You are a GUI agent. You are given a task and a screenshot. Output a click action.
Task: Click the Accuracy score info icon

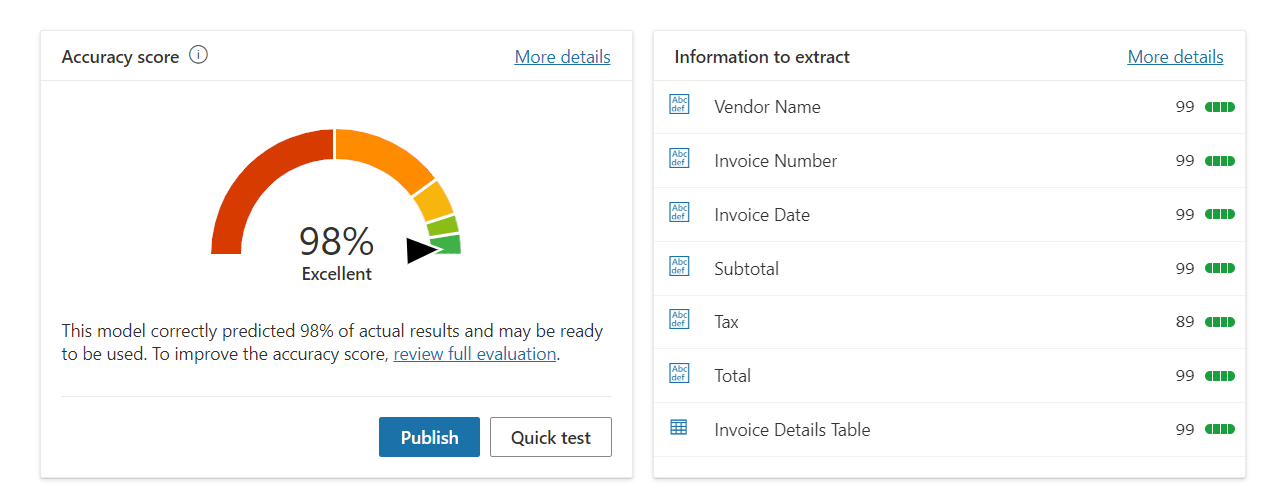pos(198,56)
